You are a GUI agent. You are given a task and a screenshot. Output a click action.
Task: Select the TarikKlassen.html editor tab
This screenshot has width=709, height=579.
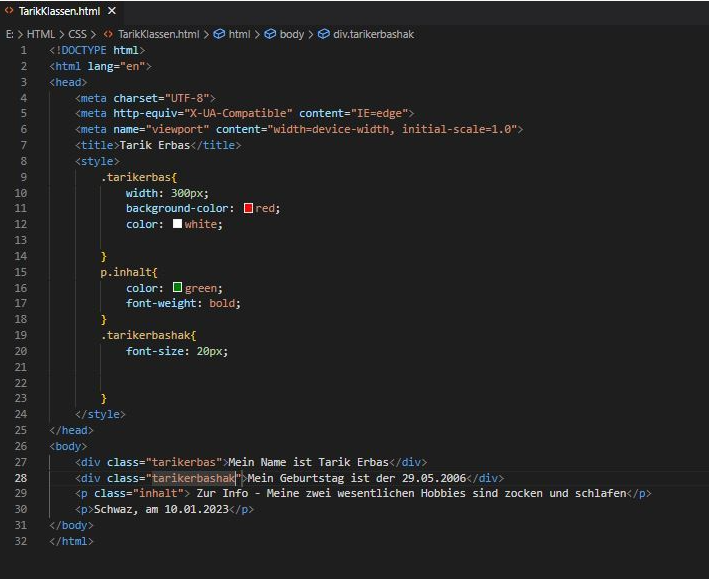[61, 11]
